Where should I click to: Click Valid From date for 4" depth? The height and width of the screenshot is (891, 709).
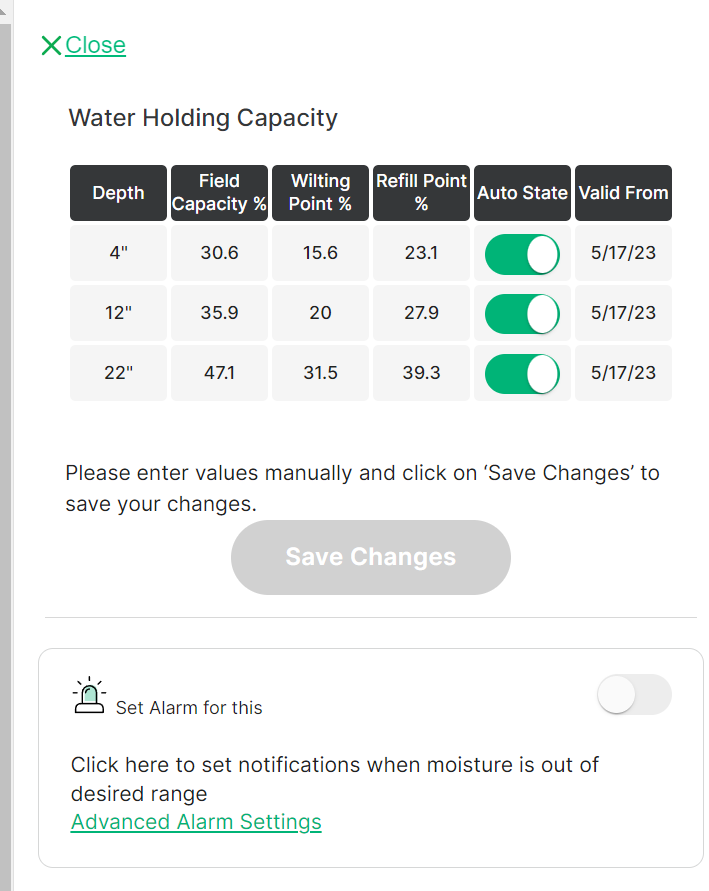coord(623,254)
